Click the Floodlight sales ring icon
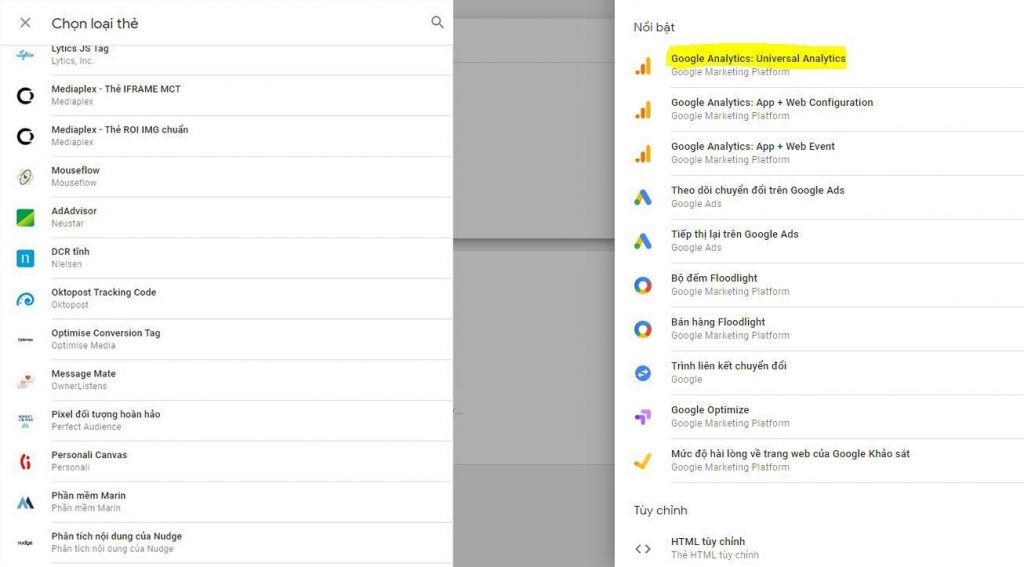 (x=643, y=329)
